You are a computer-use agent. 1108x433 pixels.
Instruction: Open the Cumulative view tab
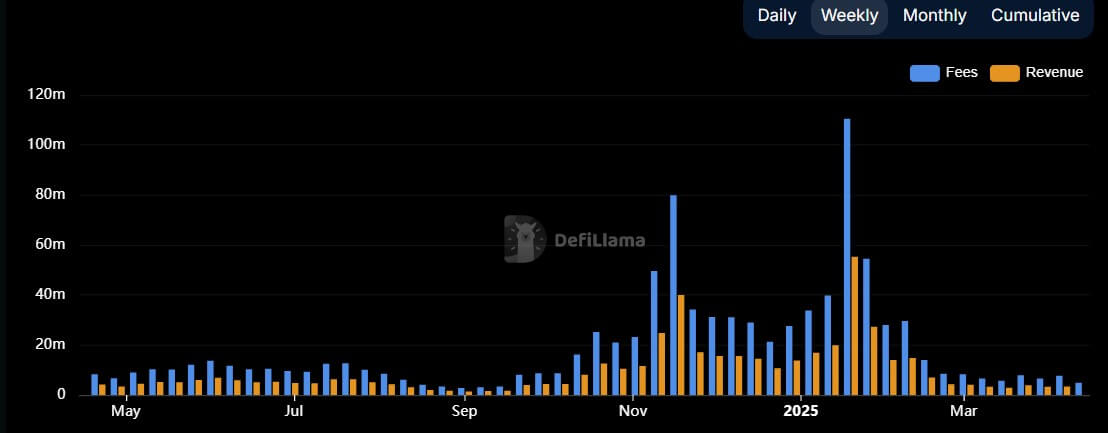(x=1035, y=16)
